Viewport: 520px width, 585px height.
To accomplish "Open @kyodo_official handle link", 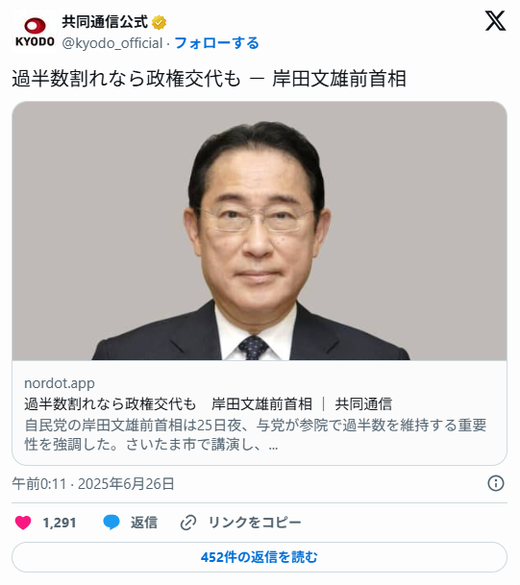I will click(112, 43).
